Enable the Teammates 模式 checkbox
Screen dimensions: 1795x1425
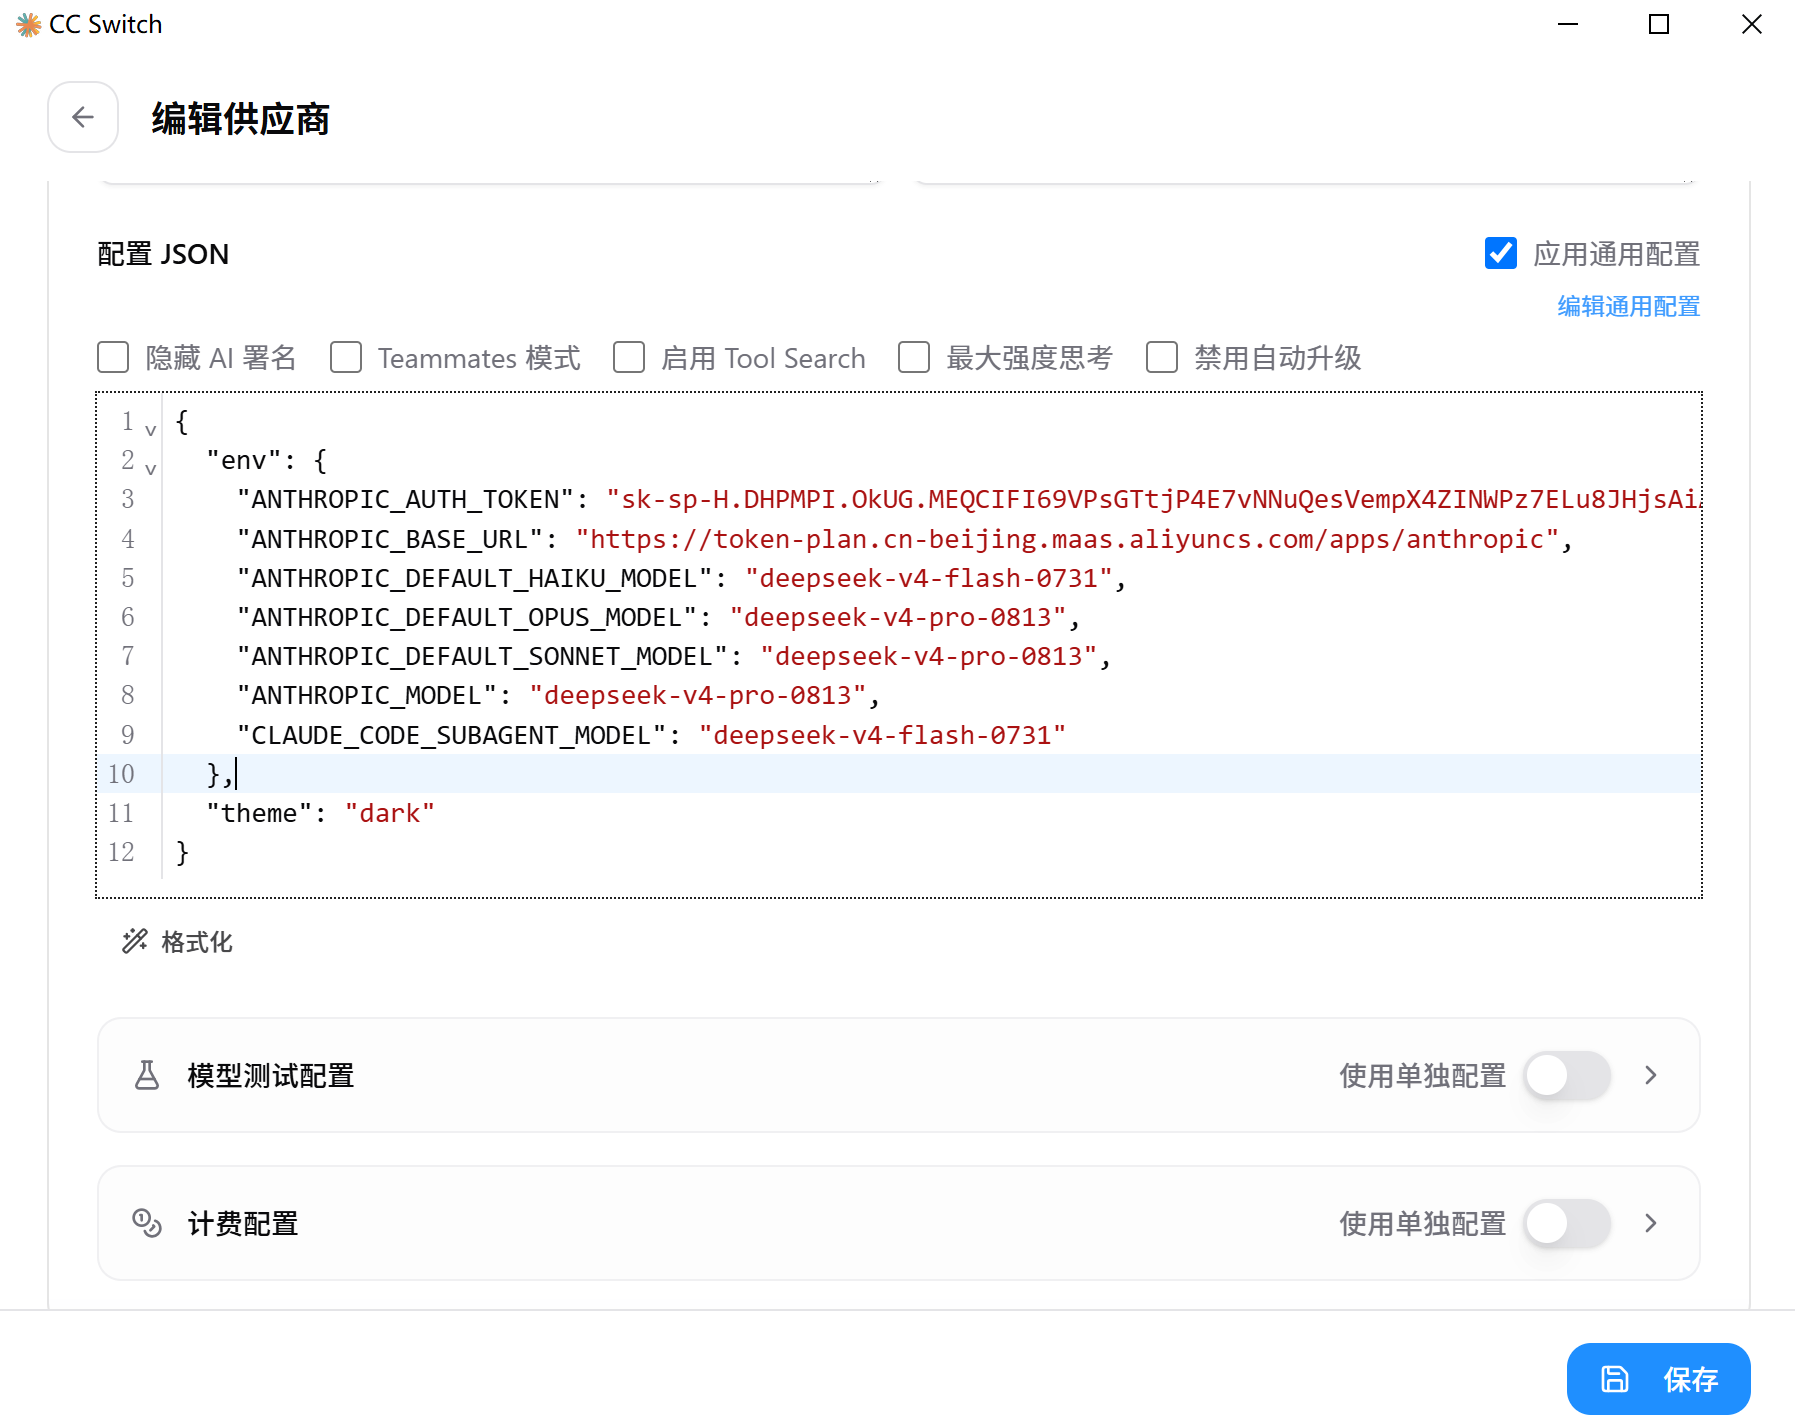click(346, 357)
